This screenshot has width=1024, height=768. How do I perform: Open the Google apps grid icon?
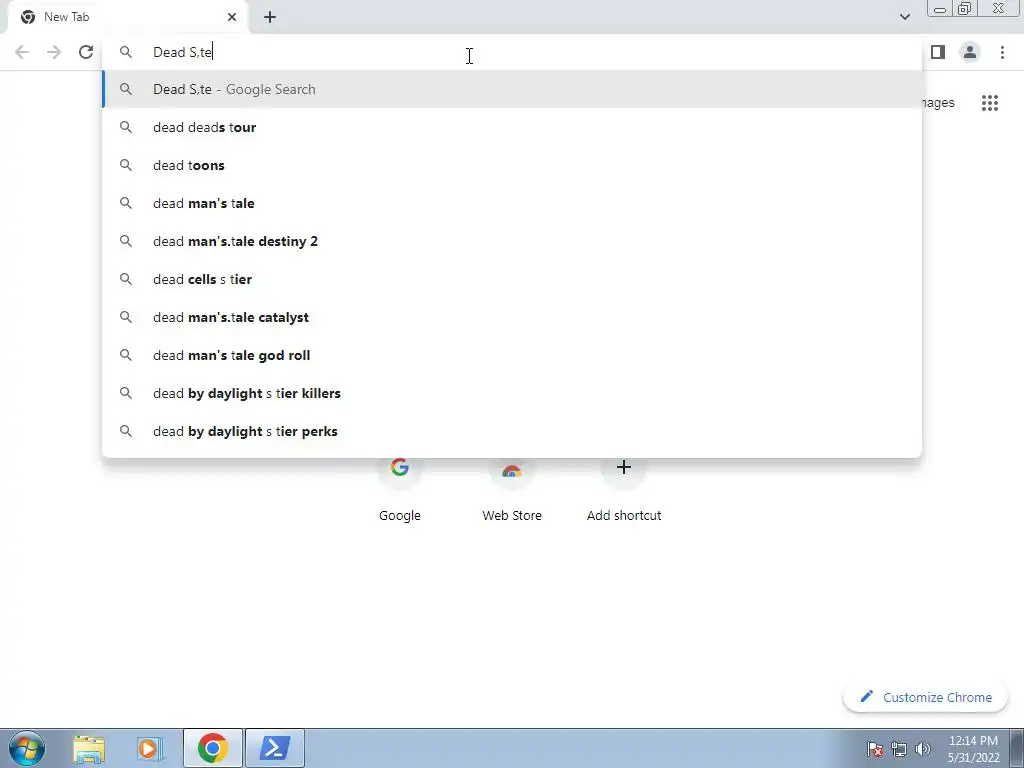coord(990,103)
